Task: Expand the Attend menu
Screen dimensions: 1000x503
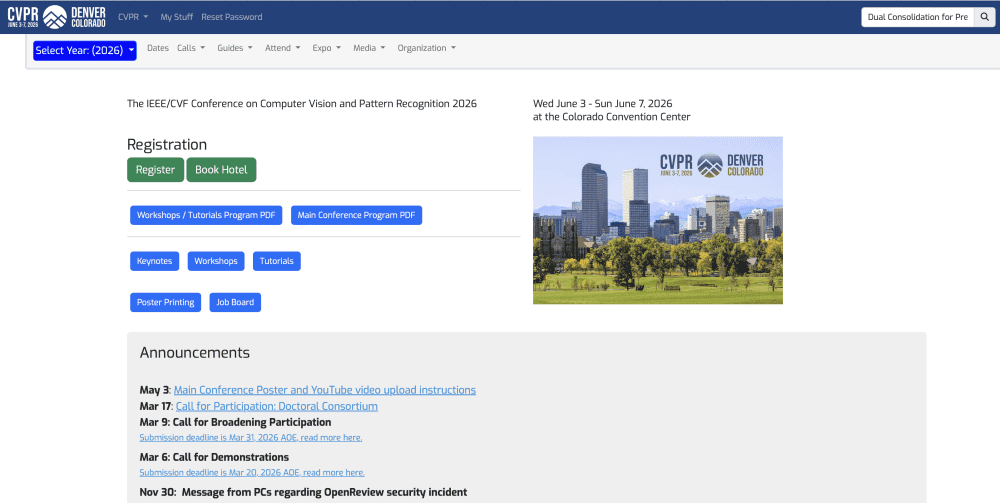Action: tap(283, 48)
